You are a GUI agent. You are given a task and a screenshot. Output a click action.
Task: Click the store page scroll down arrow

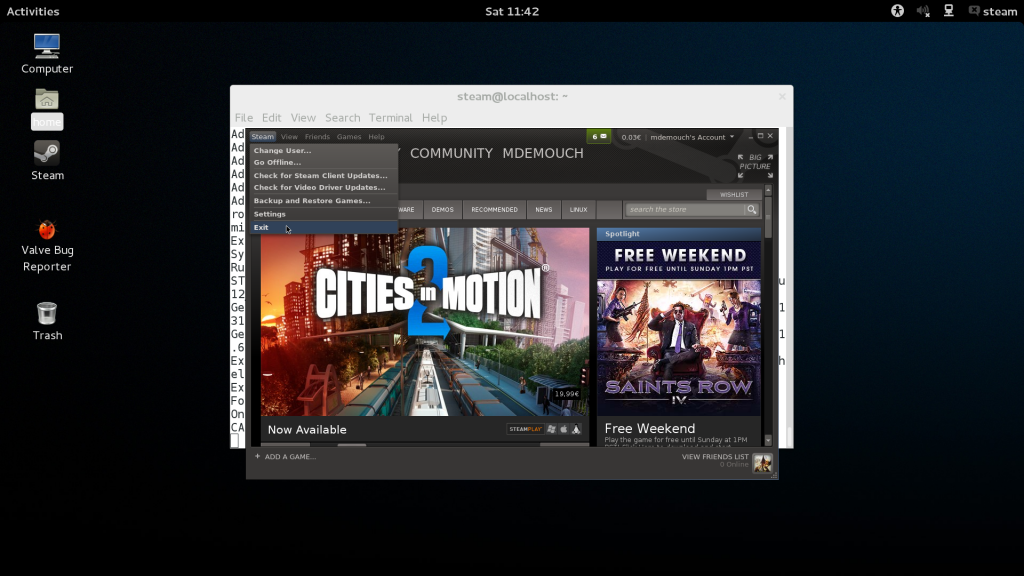point(768,441)
